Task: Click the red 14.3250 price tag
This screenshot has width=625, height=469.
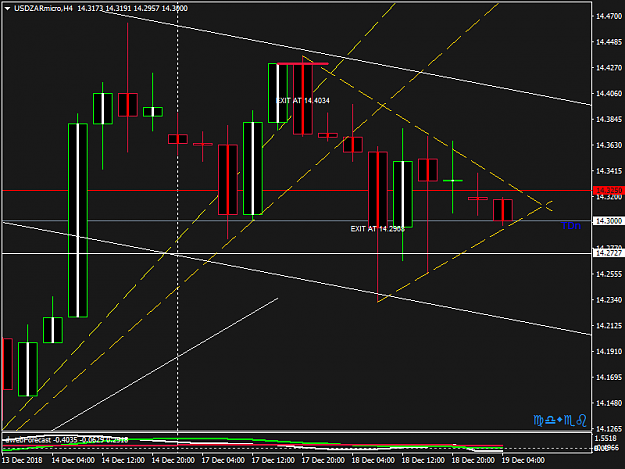Action: click(x=609, y=190)
